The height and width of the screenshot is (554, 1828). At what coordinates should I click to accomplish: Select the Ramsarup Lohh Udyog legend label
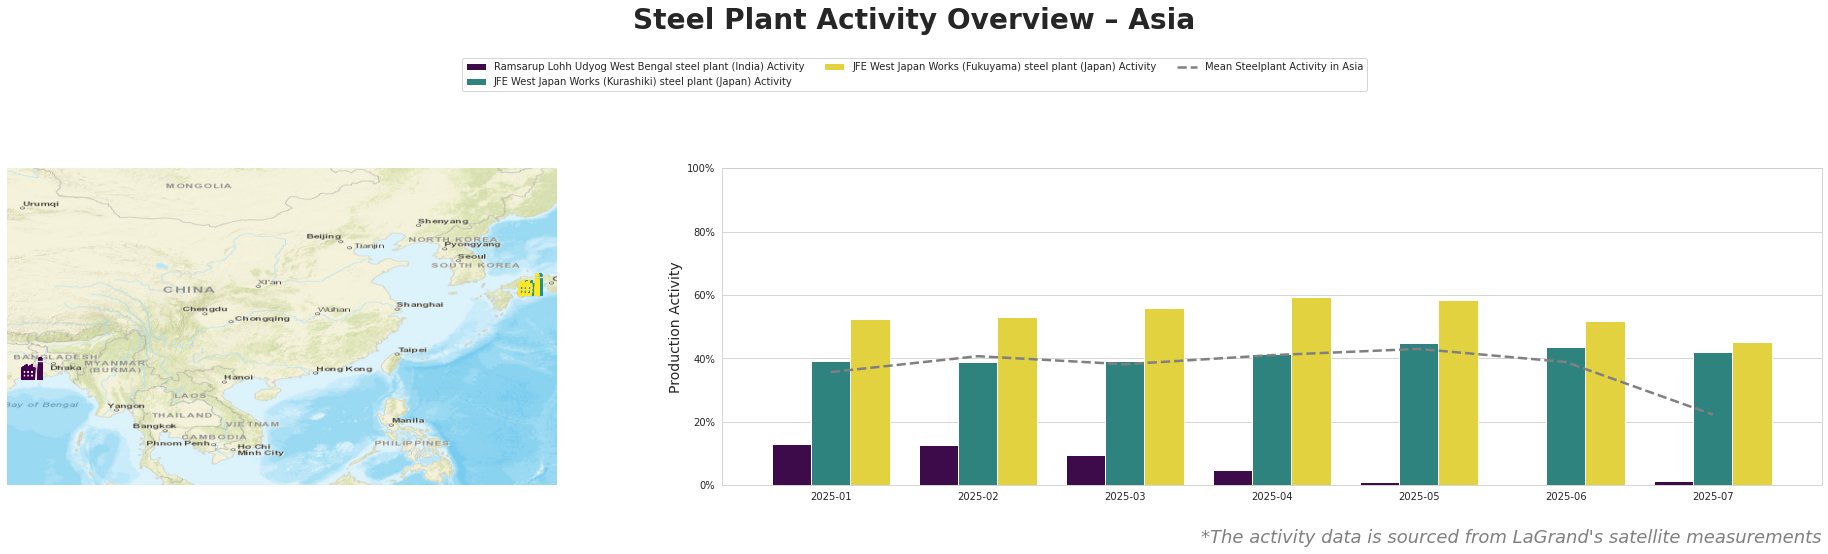point(649,67)
